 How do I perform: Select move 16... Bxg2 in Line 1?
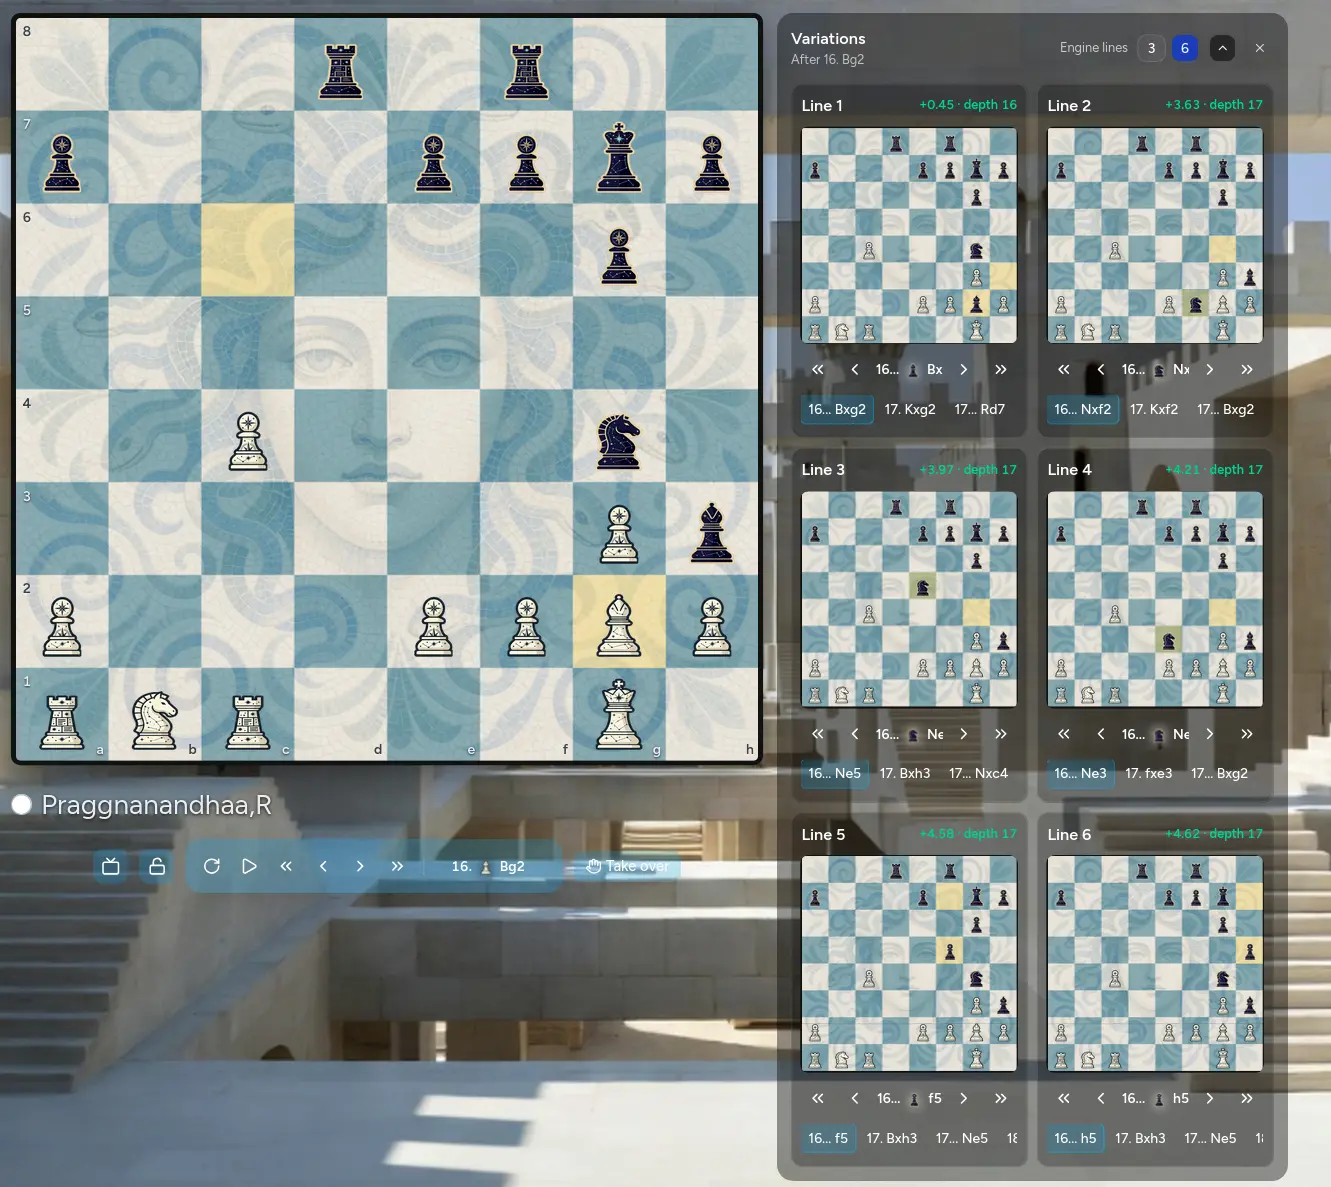[837, 409]
